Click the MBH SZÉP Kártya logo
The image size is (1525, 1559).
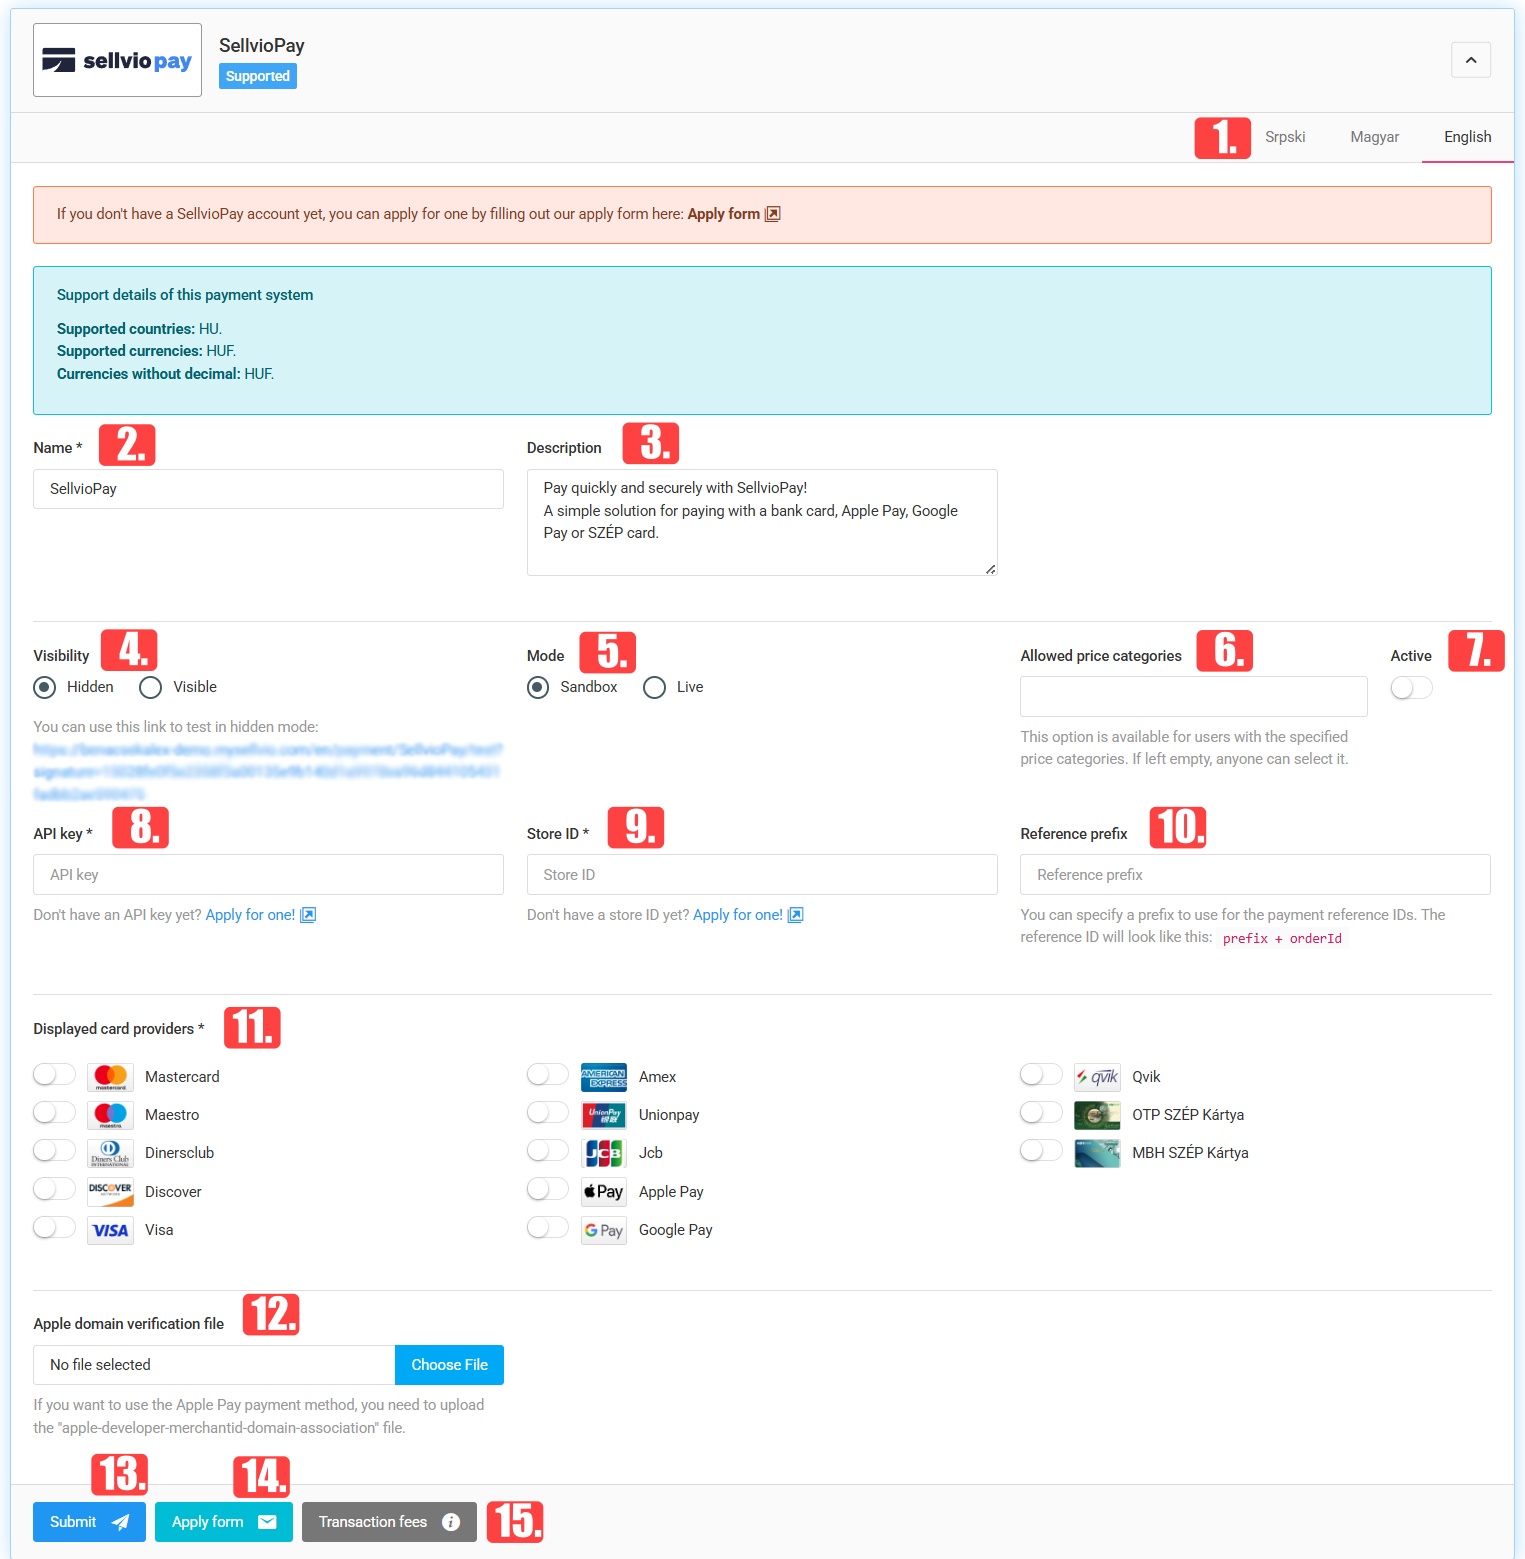coord(1097,1153)
